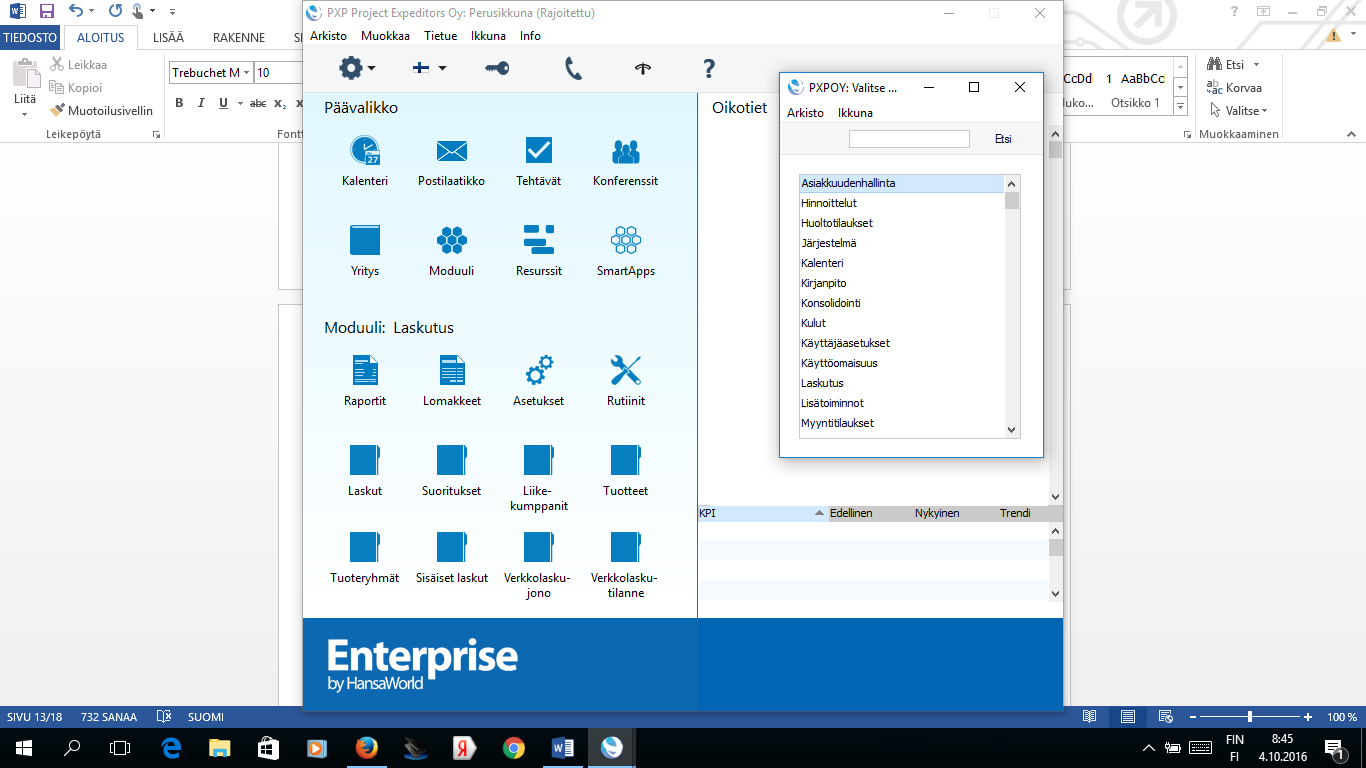This screenshot has width=1366, height=768.
Task: Open the Verkkolaskutilanne register
Action: pos(626,547)
